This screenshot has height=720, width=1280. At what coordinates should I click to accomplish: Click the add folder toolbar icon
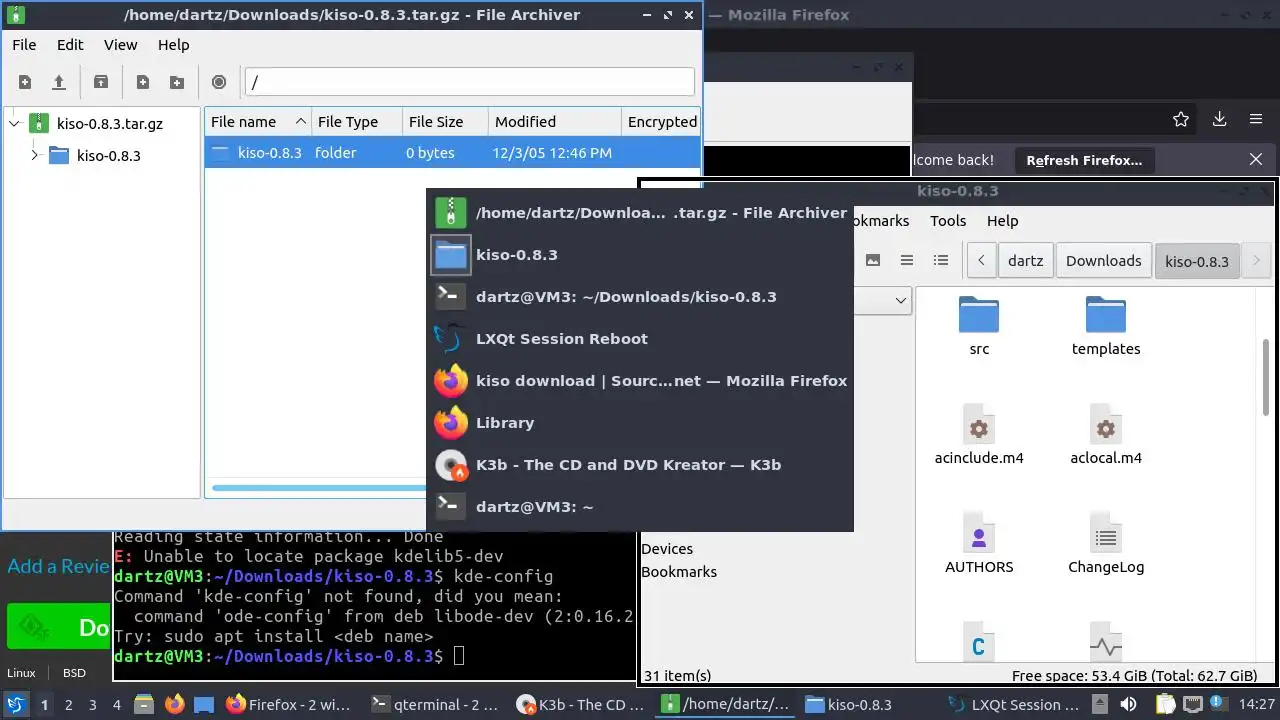click(177, 82)
